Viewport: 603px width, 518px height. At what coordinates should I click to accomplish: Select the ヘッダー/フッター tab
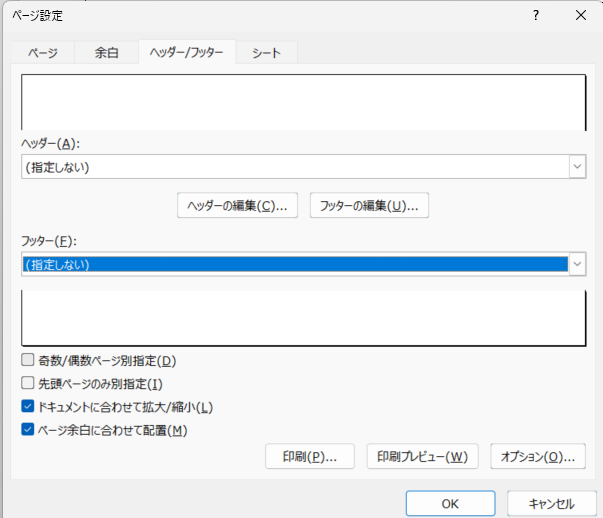click(x=186, y=53)
